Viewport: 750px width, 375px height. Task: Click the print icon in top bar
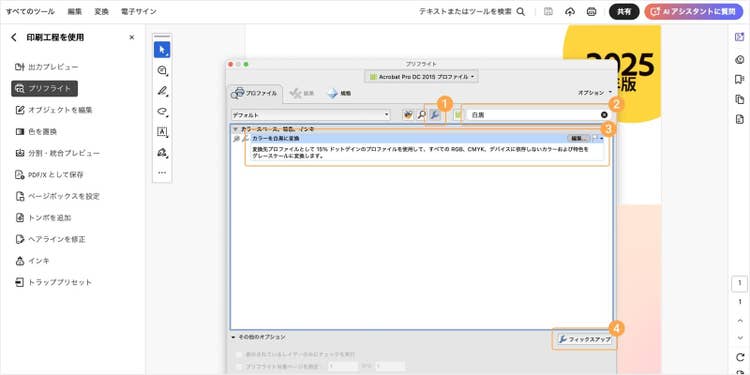591,11
